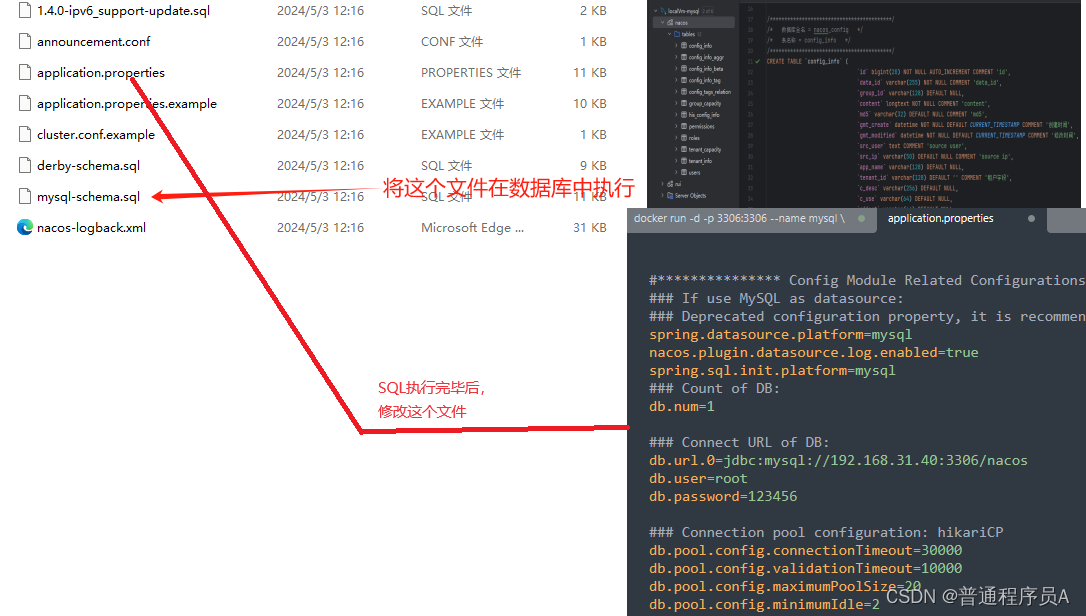Image resolution: width=1086 pixels, height=616 pixels.
Task: Click the 1.4.0-ipv6_support-update.sql file icon
Action: 25,10
